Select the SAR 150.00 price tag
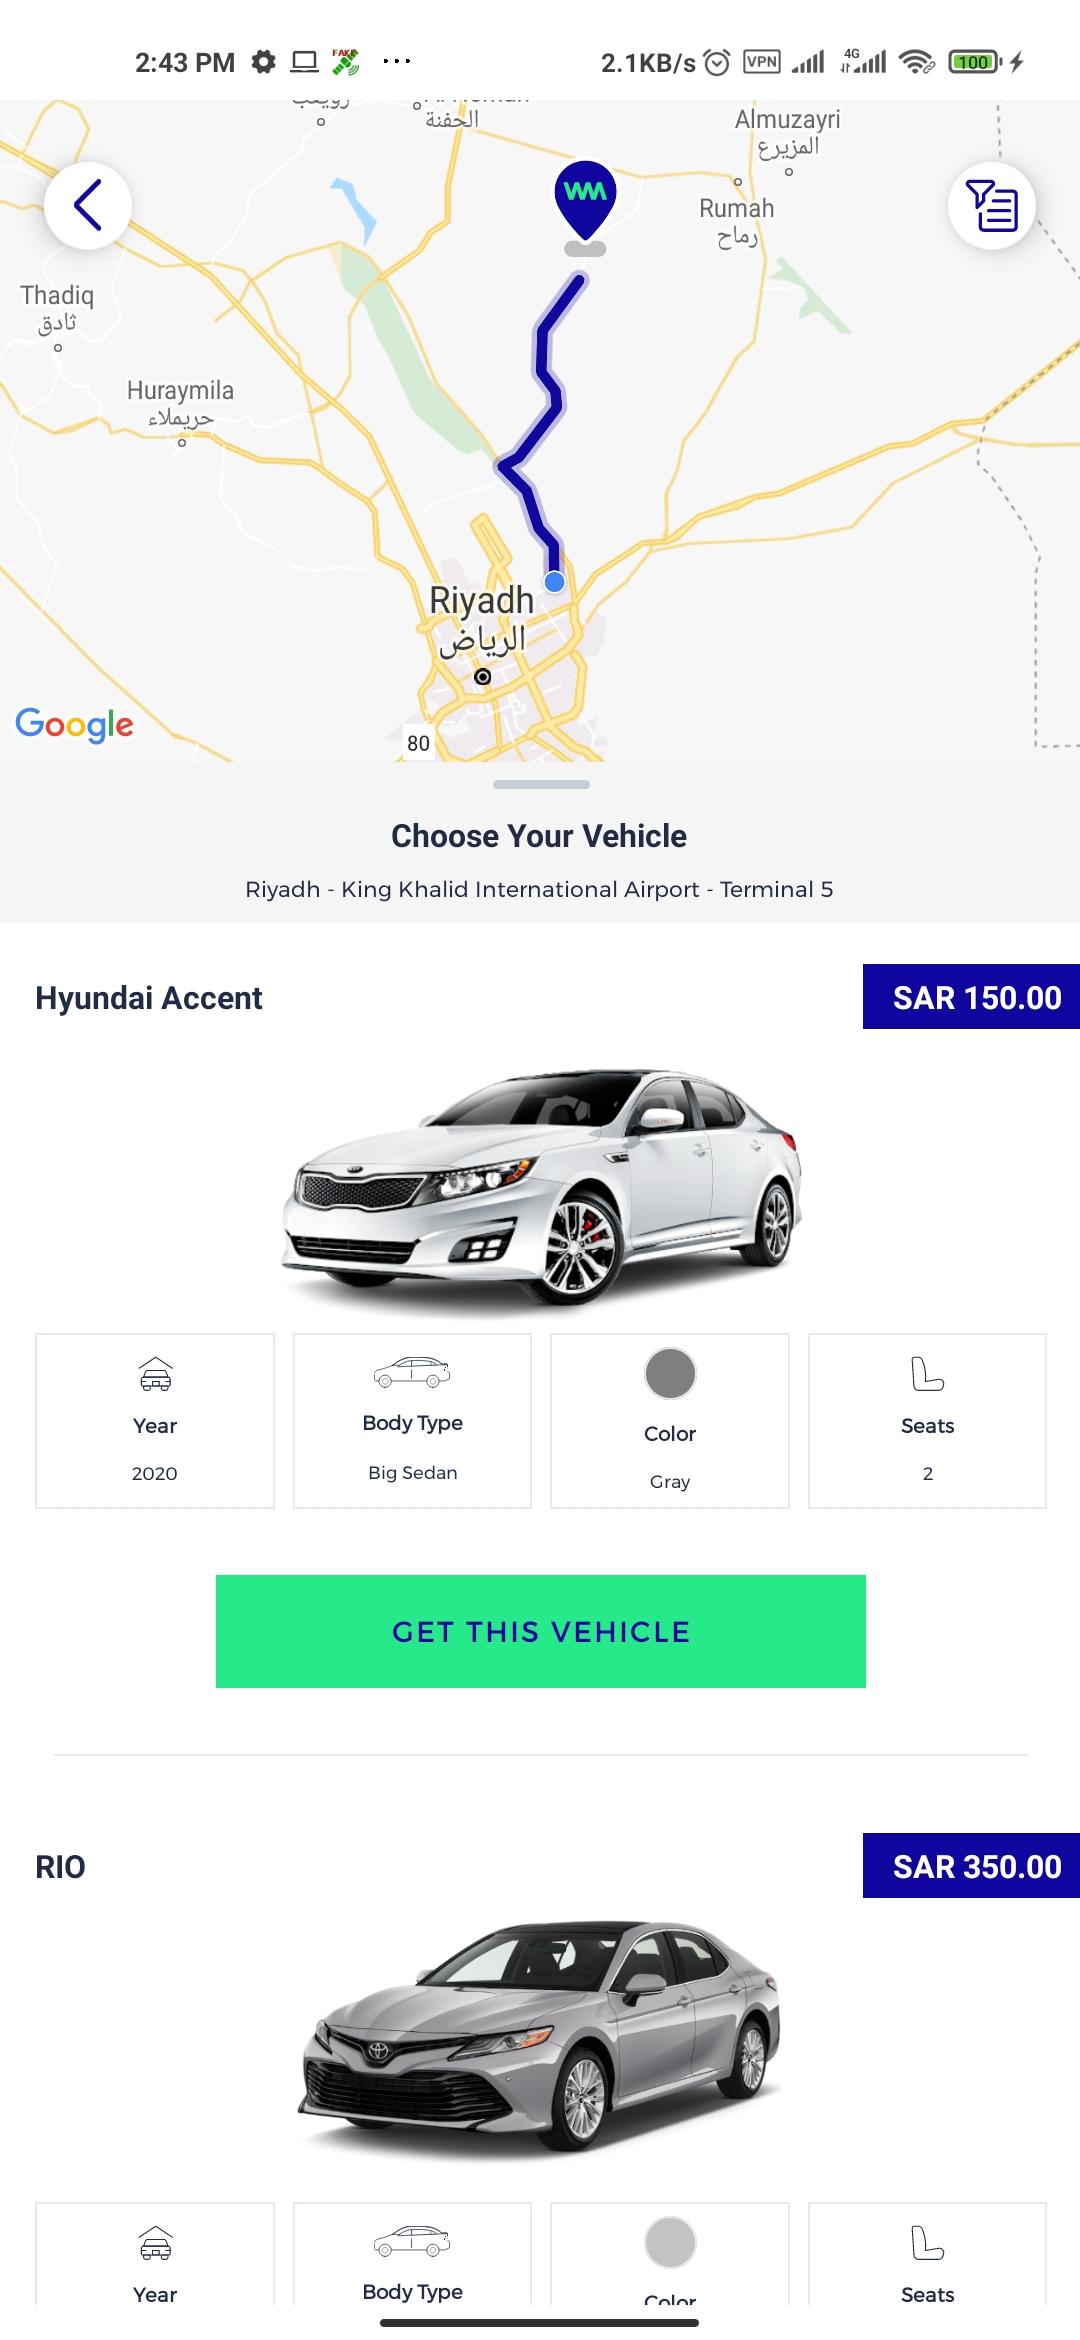 (x=971, y=997)
